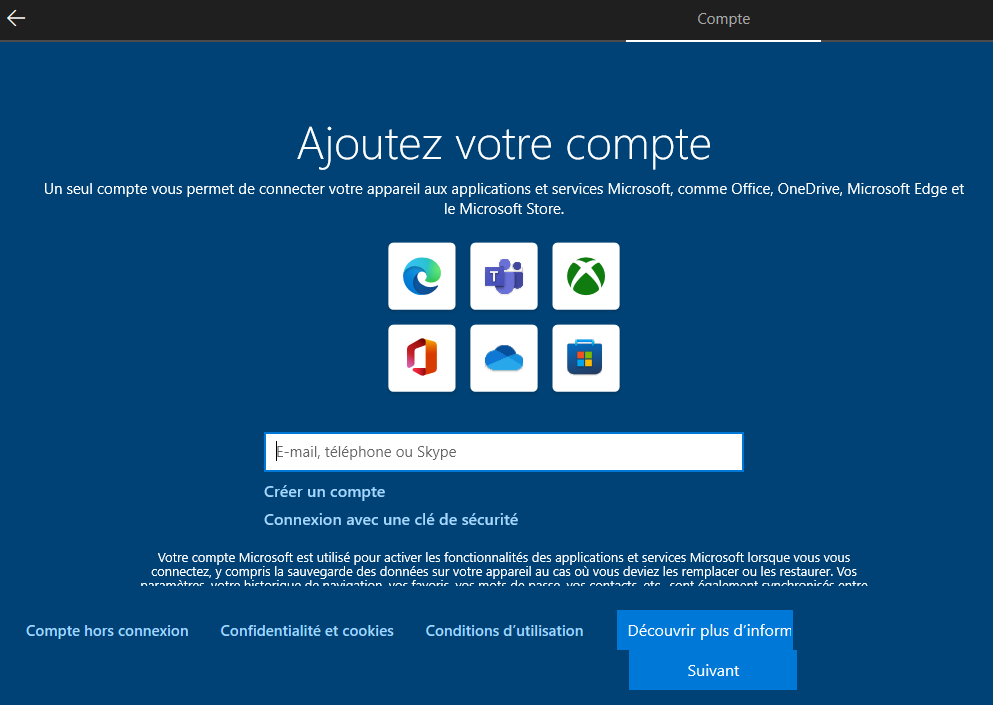Click the Microsoft Teams icon tile

pyautogui.click(x=504, y=276)
